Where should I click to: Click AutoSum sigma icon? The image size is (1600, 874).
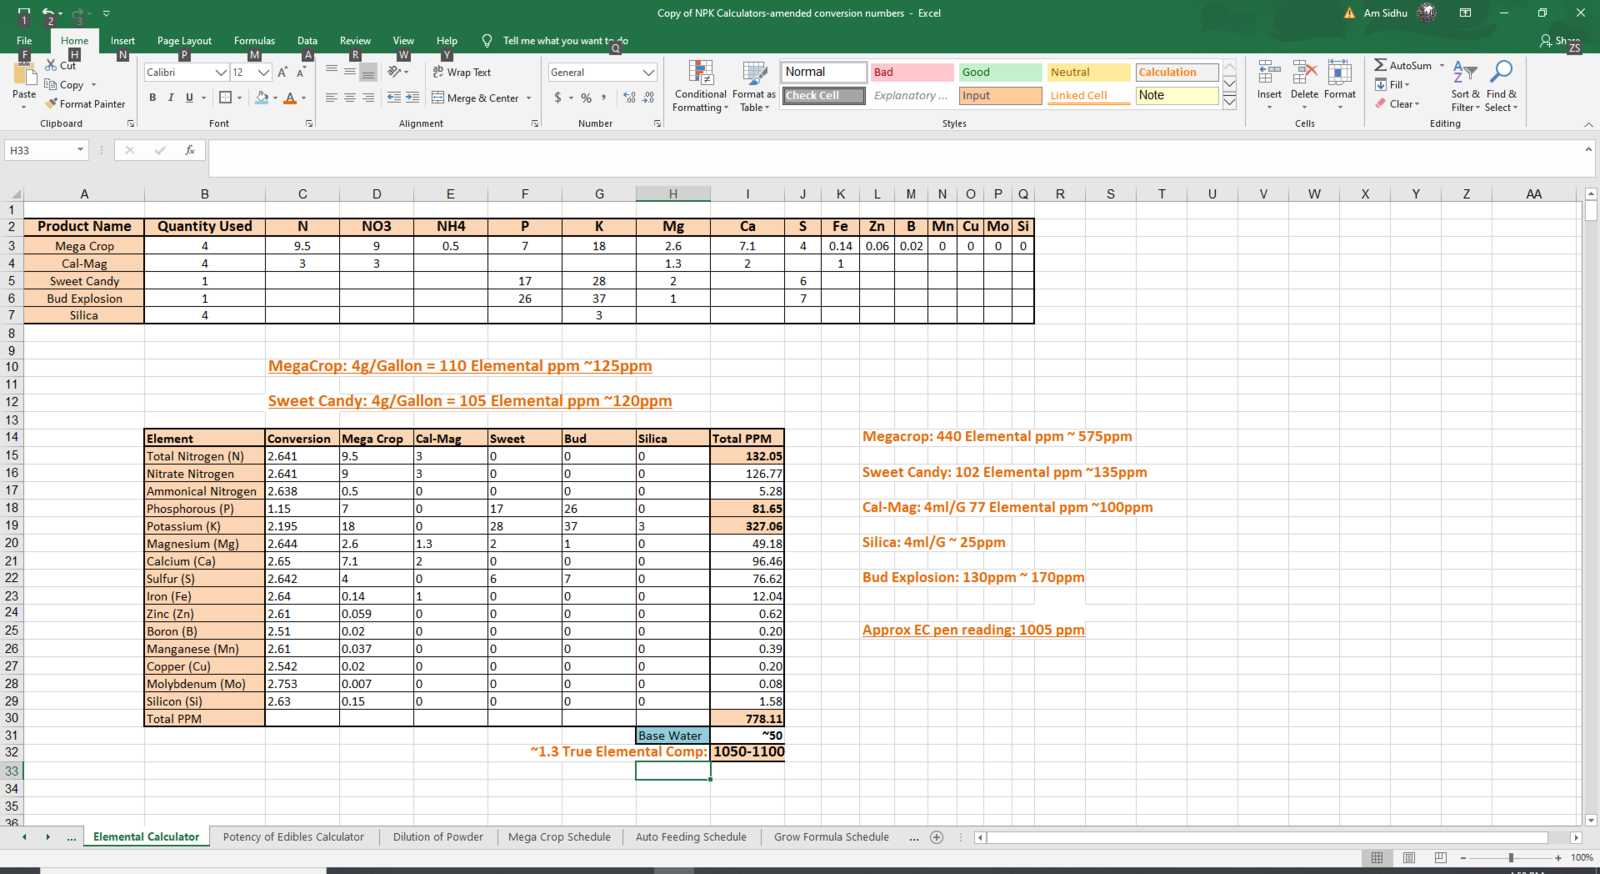1380,65
